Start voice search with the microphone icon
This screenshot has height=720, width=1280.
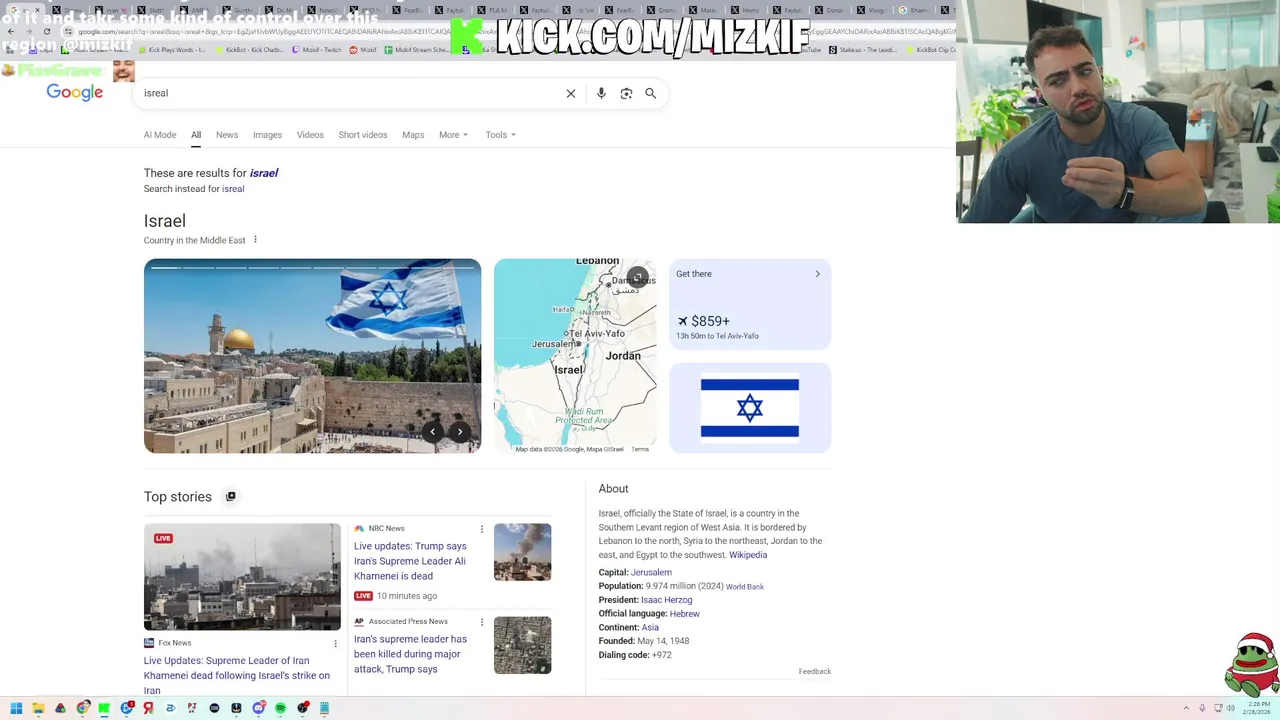click(x=601, y=93)
